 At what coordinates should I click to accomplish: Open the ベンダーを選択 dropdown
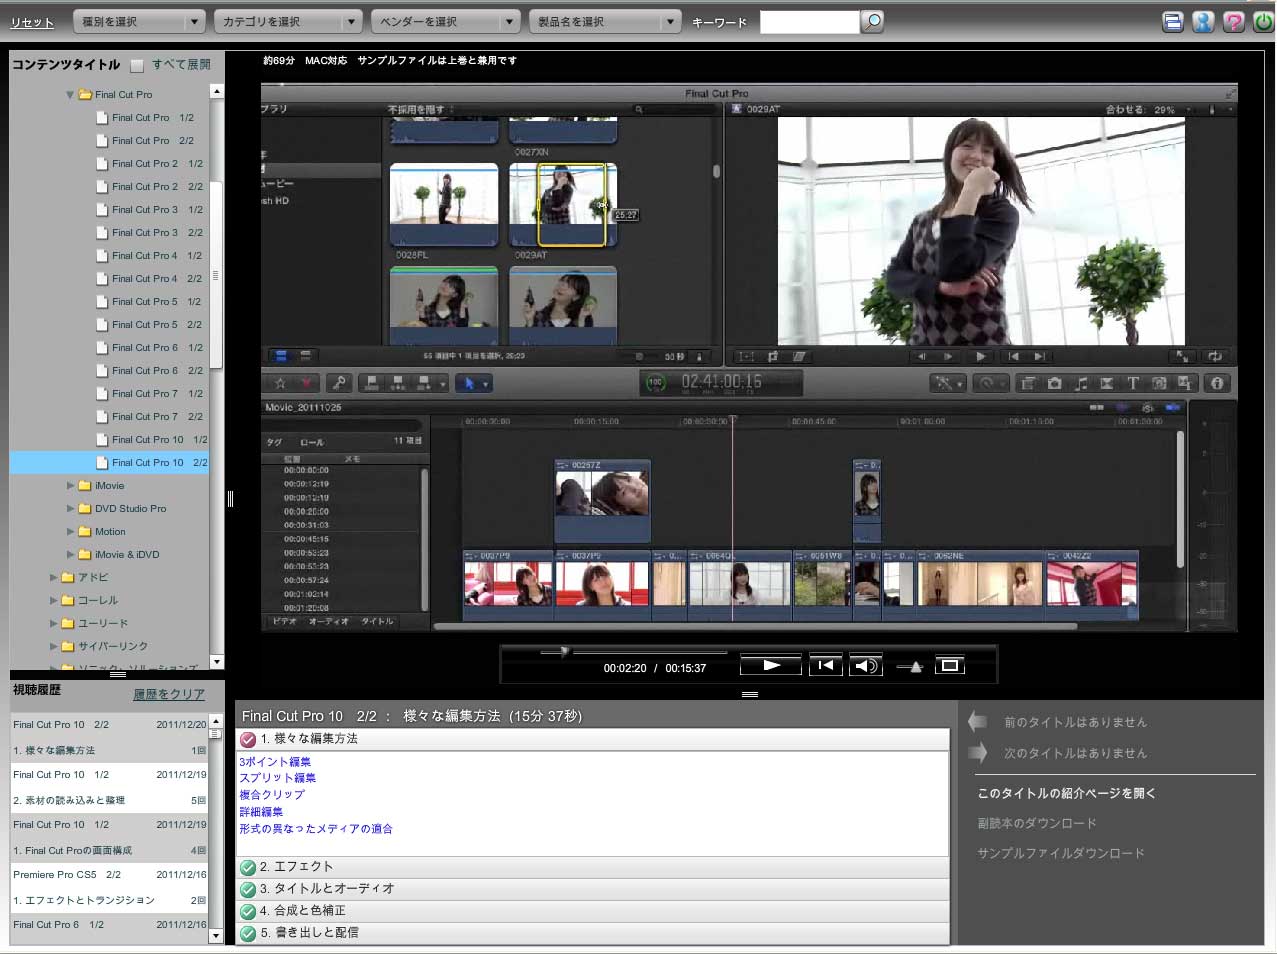coord(445,21)
